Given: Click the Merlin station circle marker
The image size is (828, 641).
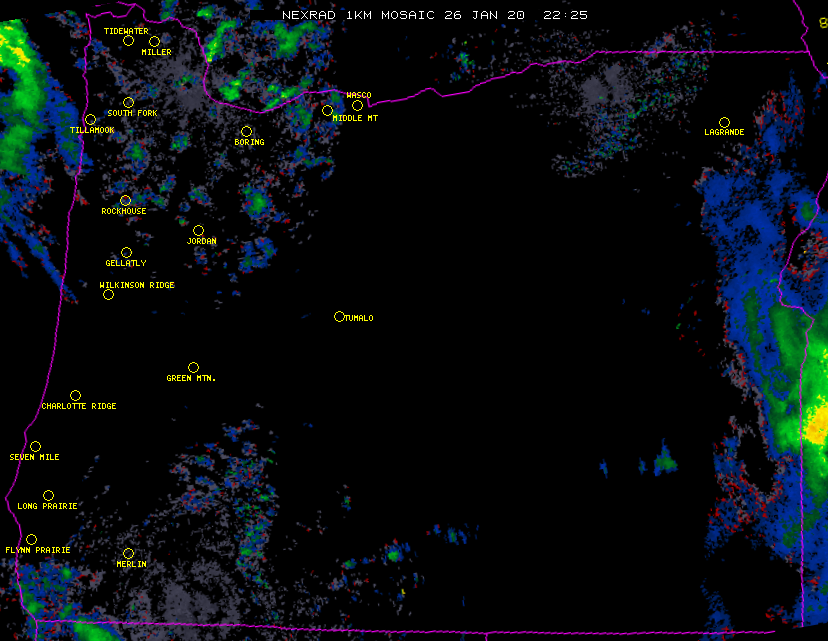Looking at the screenshot, I should click(x=128, y=553).
